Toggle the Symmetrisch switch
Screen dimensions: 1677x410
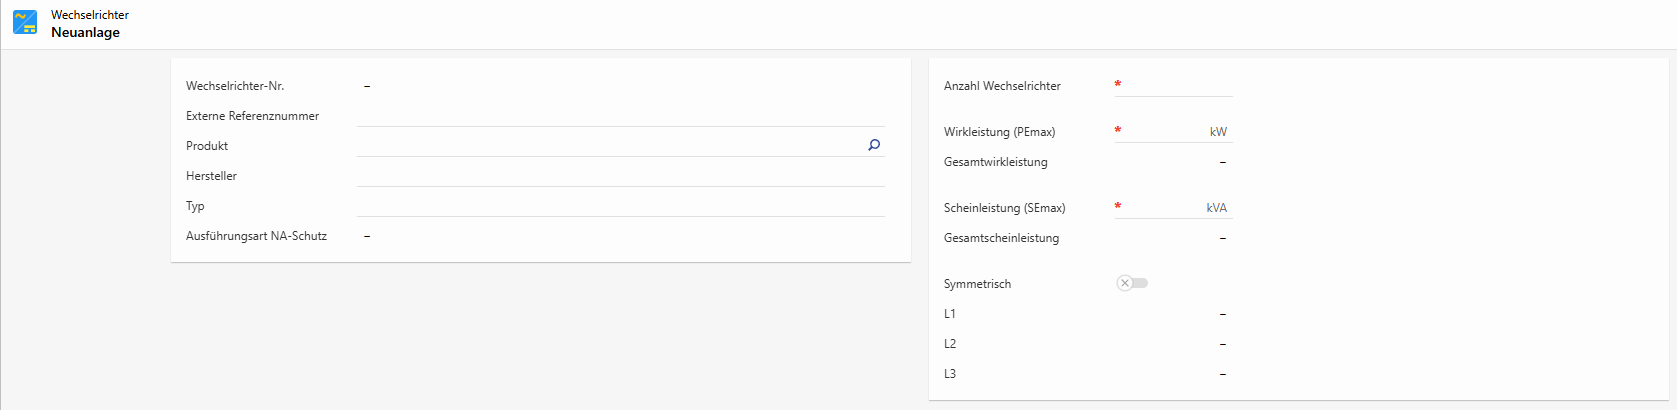tap(1132, 283)
